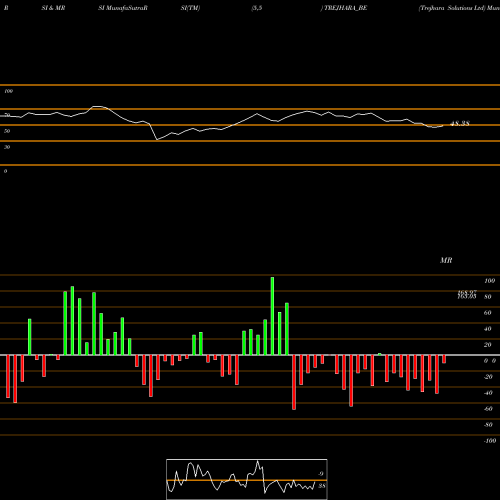Click the 'MR' panel label
500x500 pixels.
click(x=446, y=260)
